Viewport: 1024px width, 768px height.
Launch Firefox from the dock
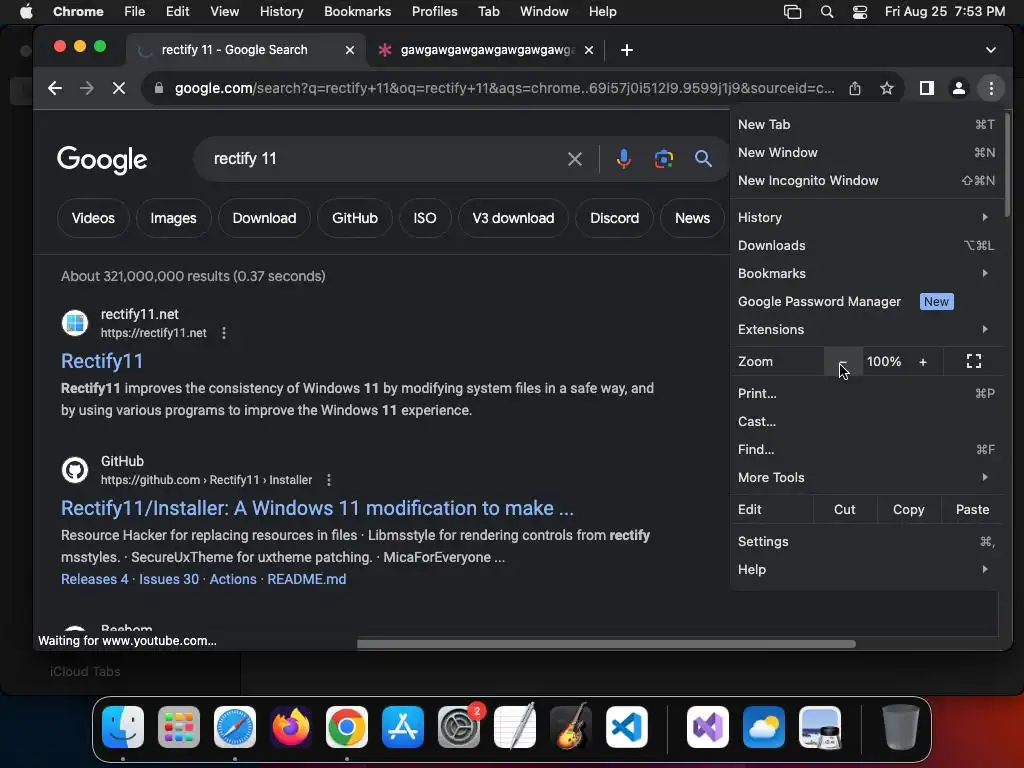pyautogui.click(x=291, y=727)
